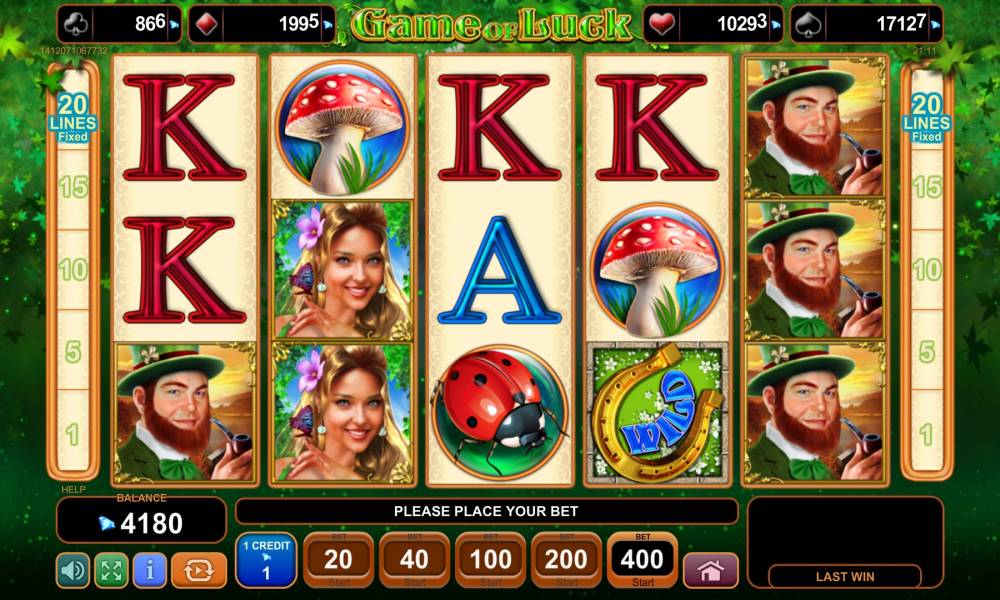This screenshot has height=600, width=1000.
Task: Click the clubs jackpot counter icon
Action: (77, 25)
